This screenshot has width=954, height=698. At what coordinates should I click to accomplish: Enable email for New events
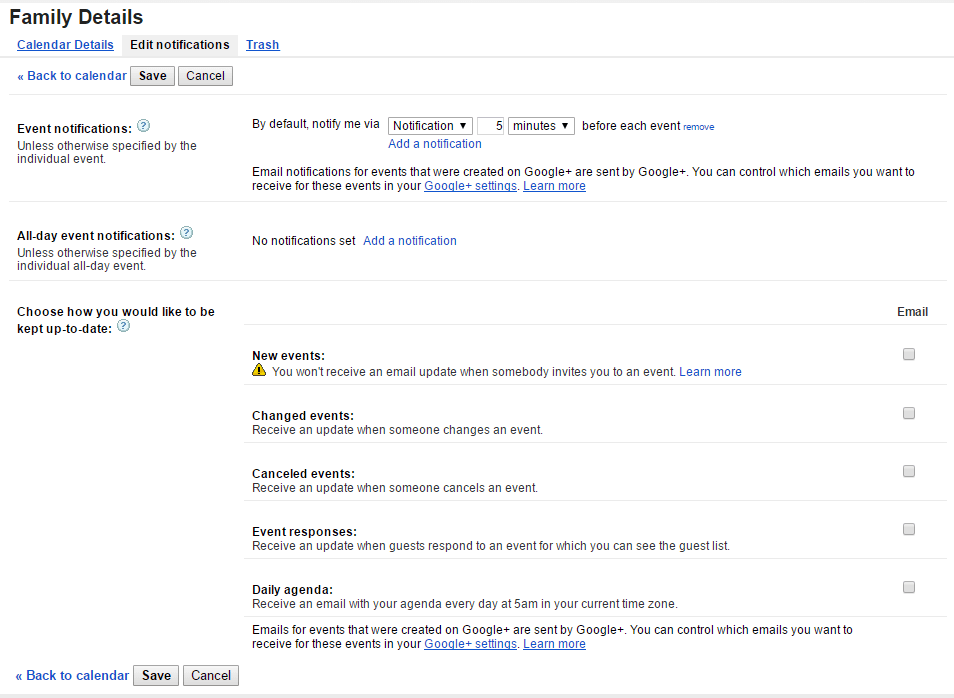909,354
